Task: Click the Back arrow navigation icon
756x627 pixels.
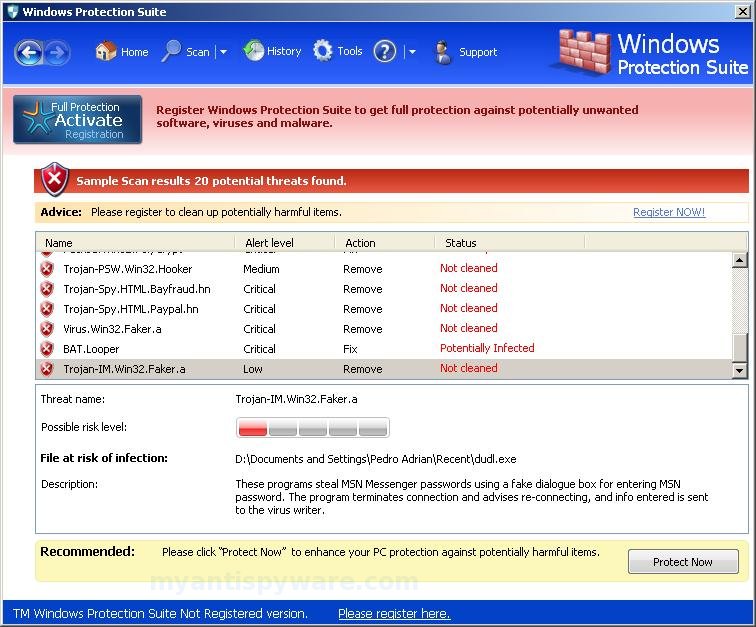Action: click(28, 52)
